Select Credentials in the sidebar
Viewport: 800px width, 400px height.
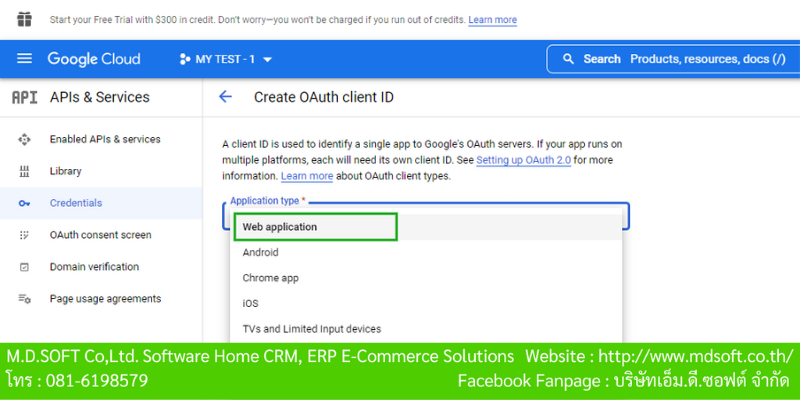tap(101, 203)
